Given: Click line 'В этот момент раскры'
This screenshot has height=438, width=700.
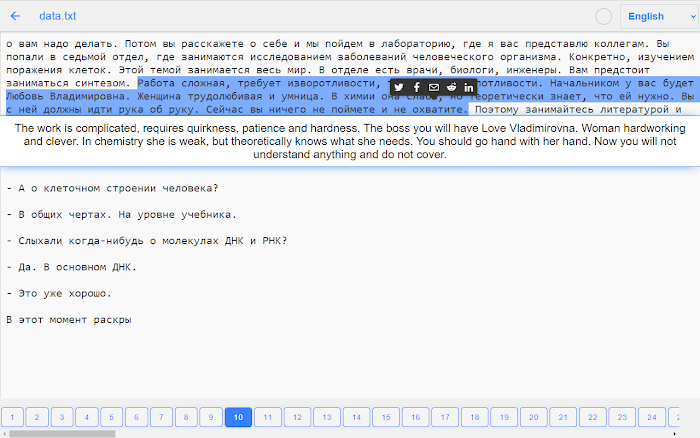Looking at the screenshot, I should point(69,320).
